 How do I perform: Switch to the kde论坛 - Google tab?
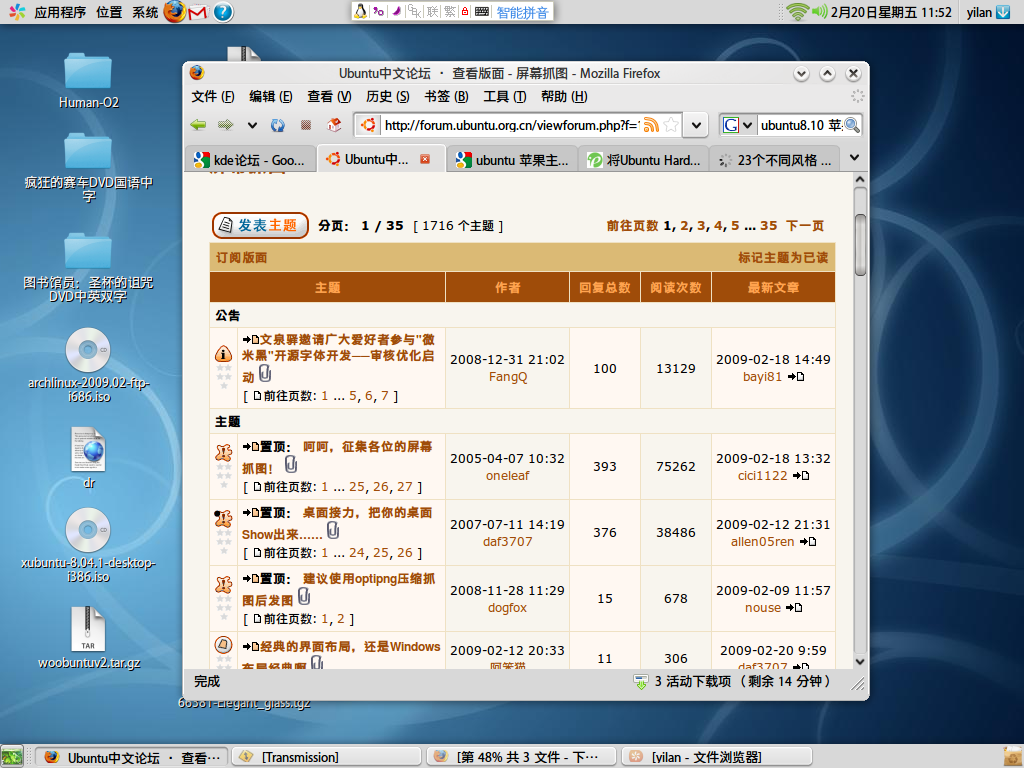click(251, 160)
